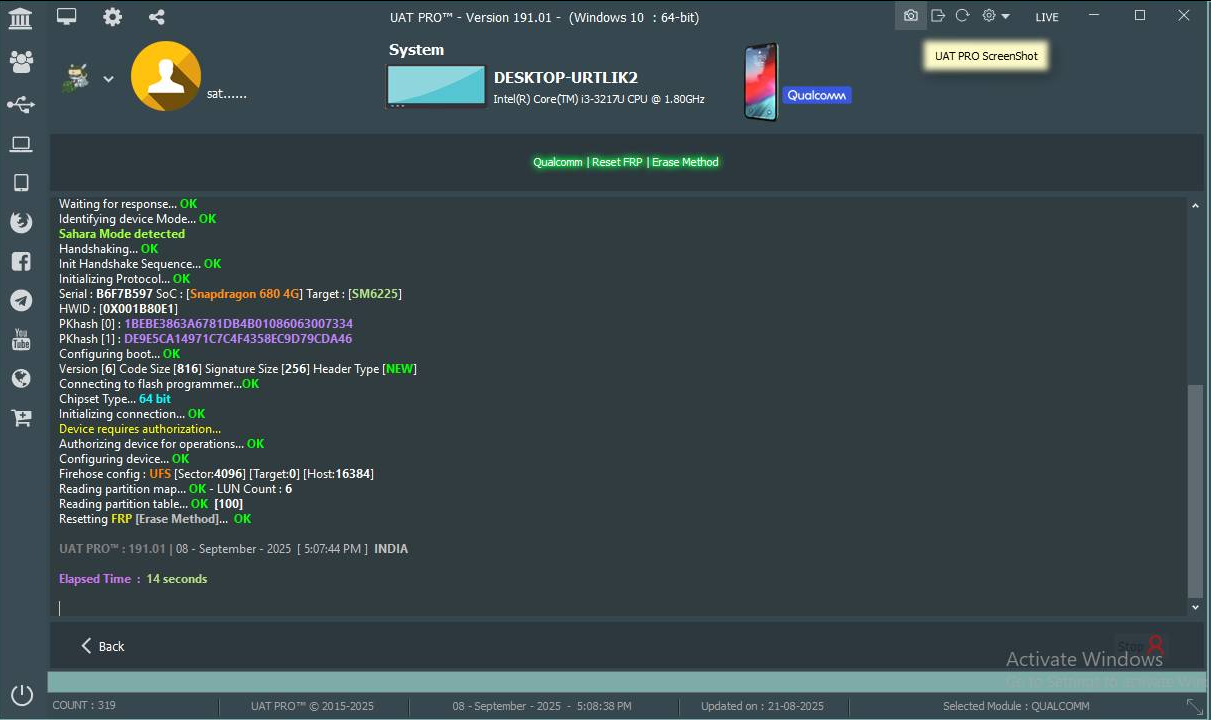
Task: Open the Facebook icon in sidebar
Action: (x=20, y=261)
